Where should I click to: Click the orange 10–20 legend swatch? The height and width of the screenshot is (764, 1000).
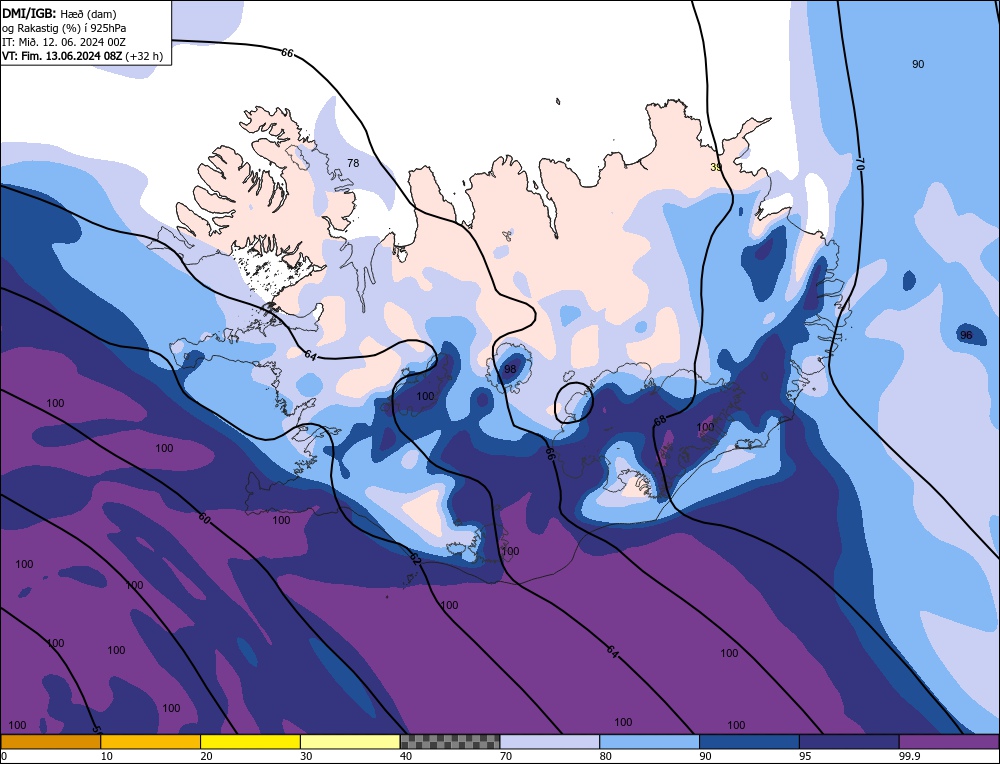coord(151,742)
